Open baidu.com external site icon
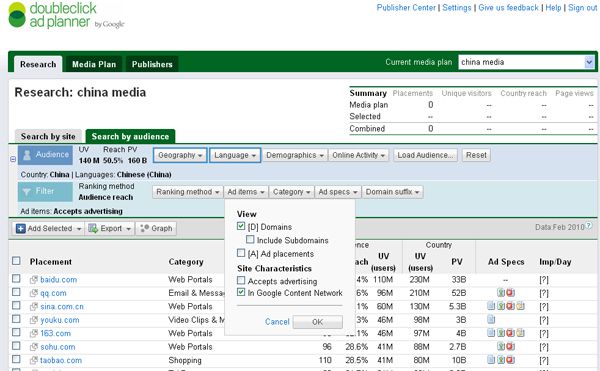Viewport: 600px width, 371px height. click(x=34, y=280)
